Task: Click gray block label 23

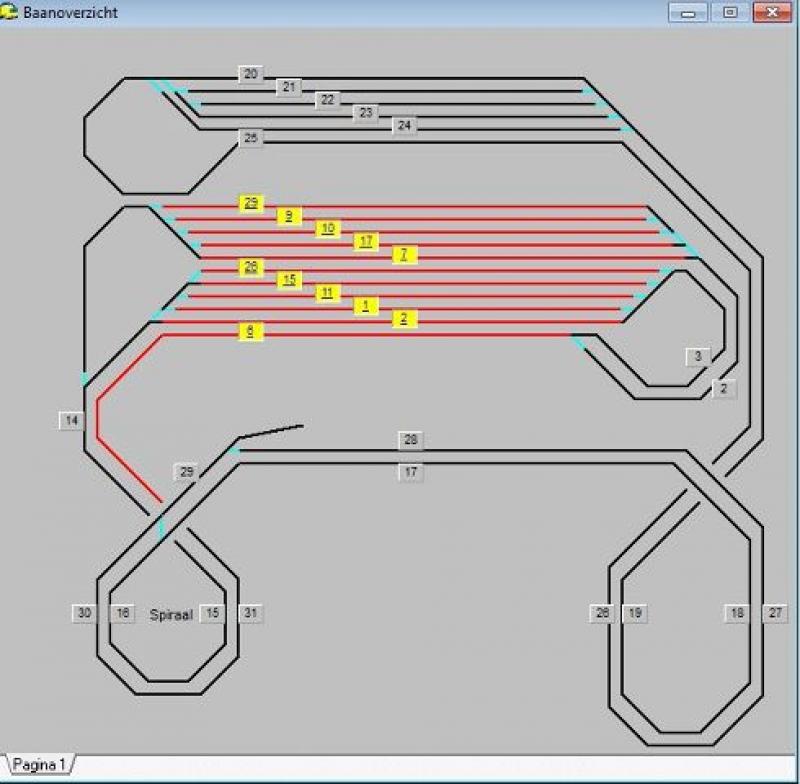Action: [366, 113]
